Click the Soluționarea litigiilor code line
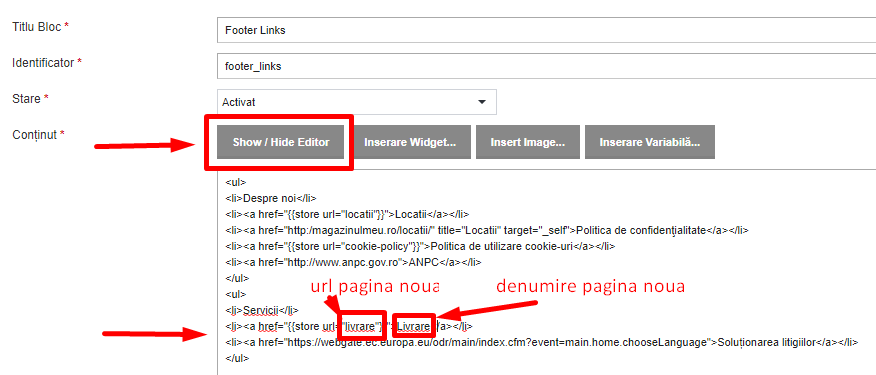 (x=542, y=341)
